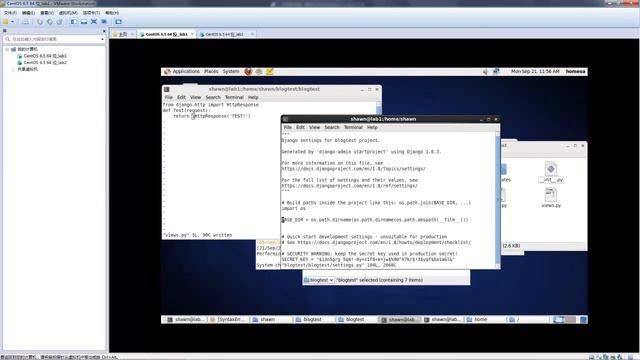Open Terminal menu in settings.py terminal window
640x360 pixels.
pos(353,127)
